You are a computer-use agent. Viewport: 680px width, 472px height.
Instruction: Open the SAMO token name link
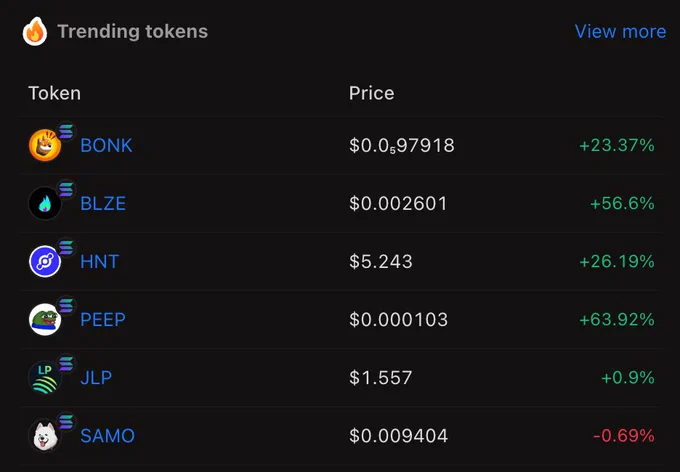[x=108, y=436]
